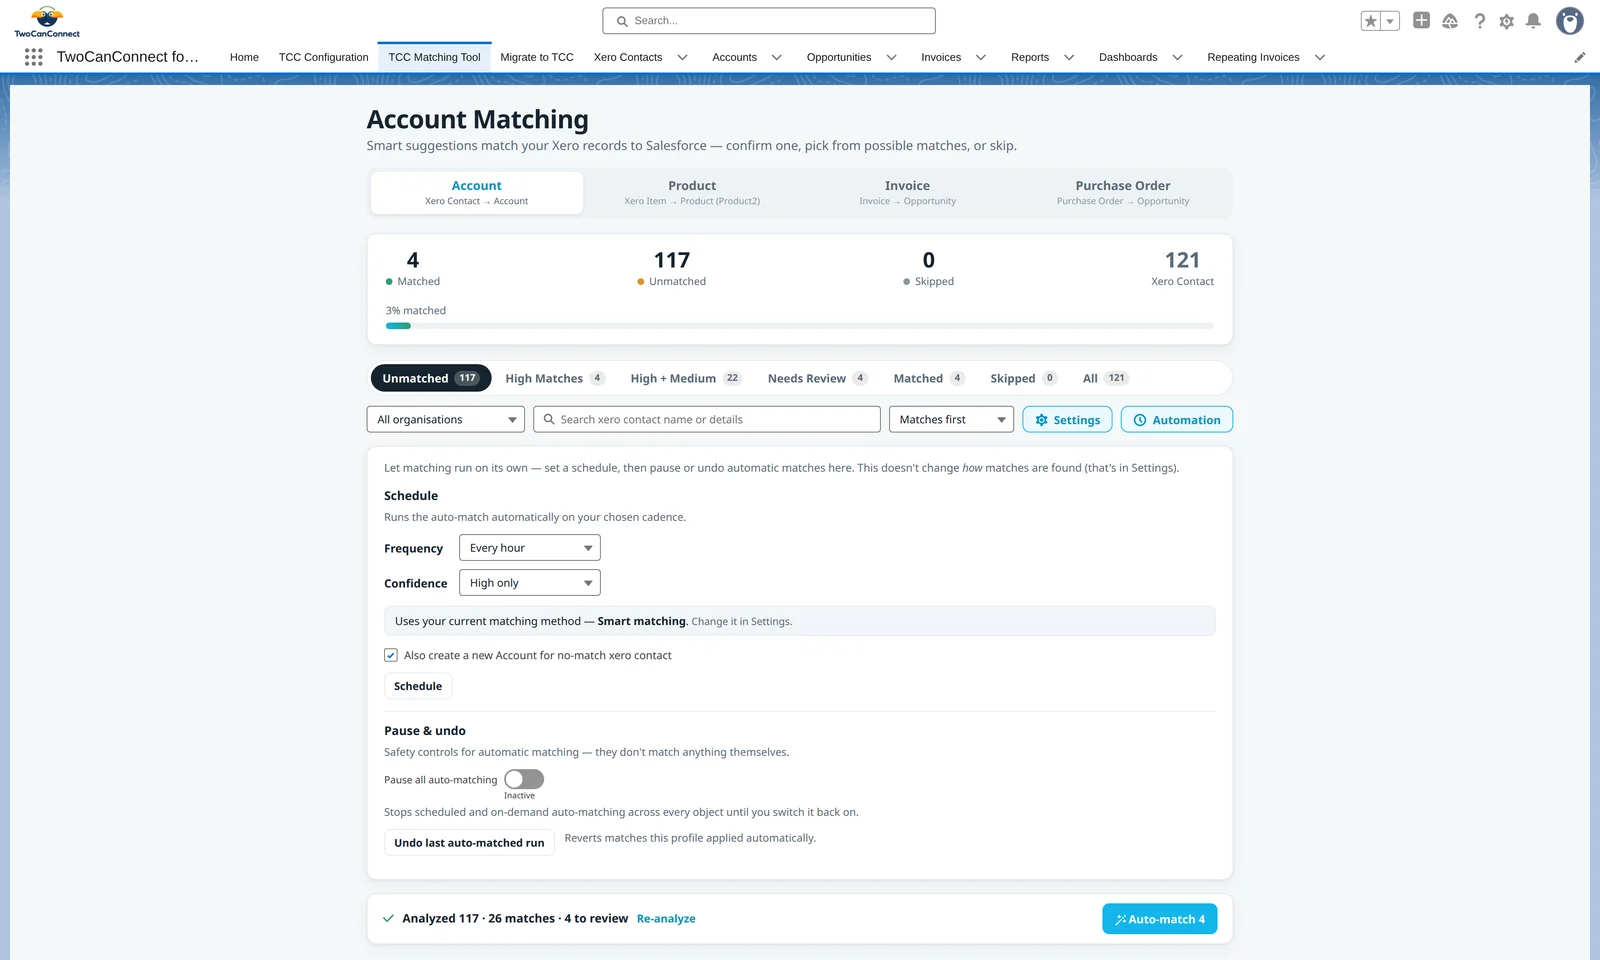1600x960 pixels.
Task: Open the All organisations dropdown
Action: 446,420
